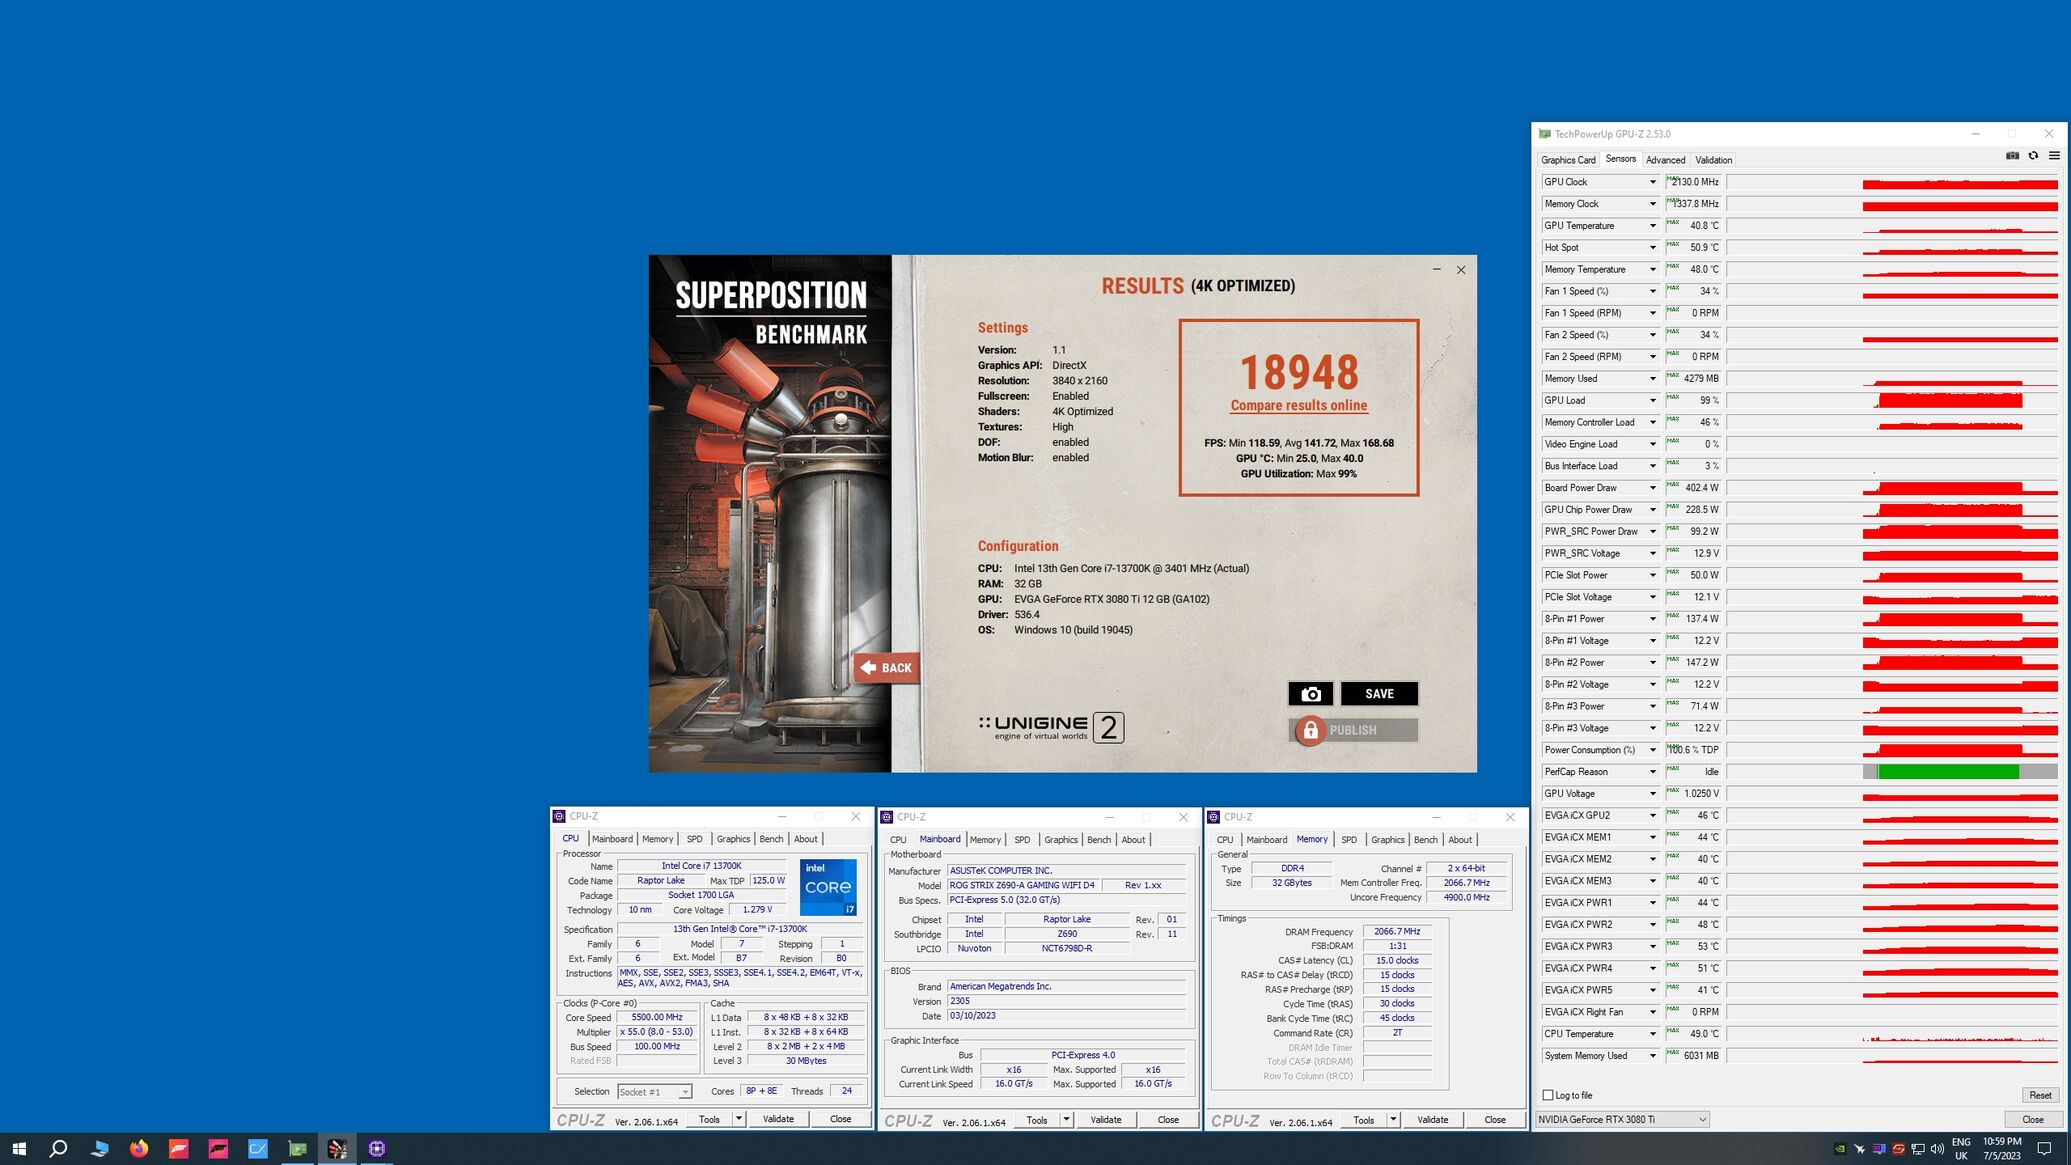Click the GPU-Z refresh icon
2071x1165 pixels.
[2033, 156]
